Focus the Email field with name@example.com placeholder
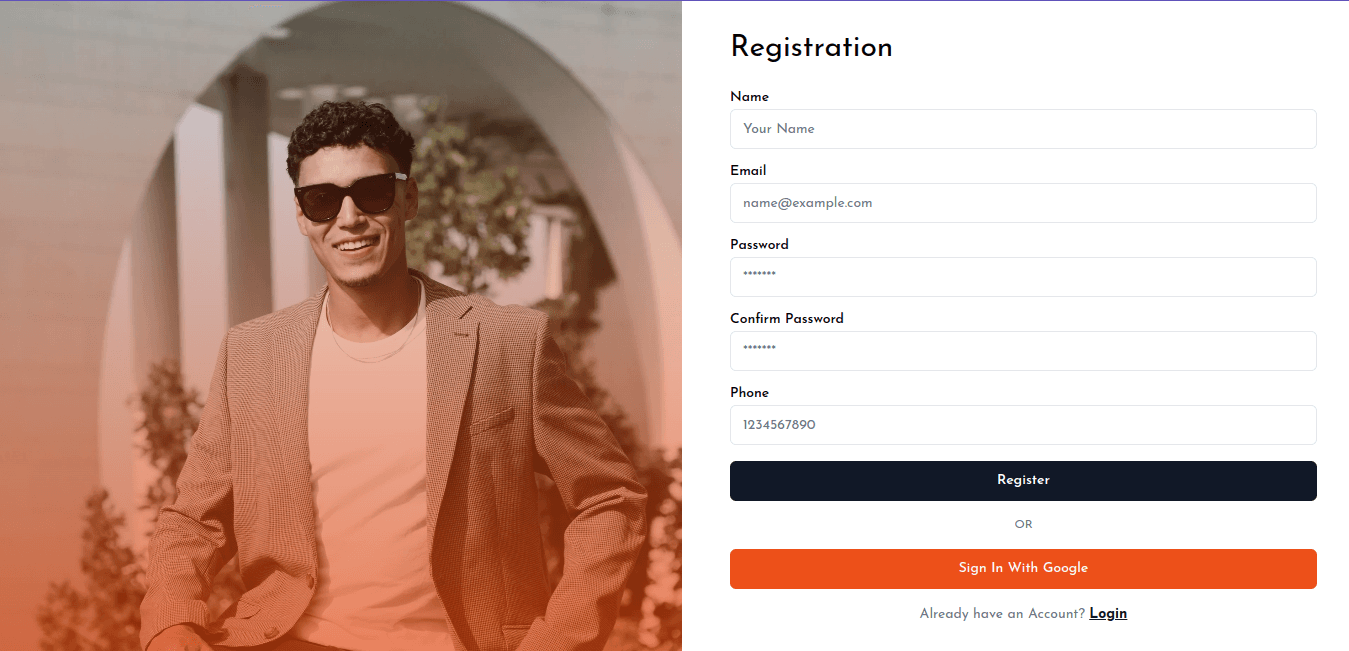Screen dimensions: 1349x651 click(1023, 203)
